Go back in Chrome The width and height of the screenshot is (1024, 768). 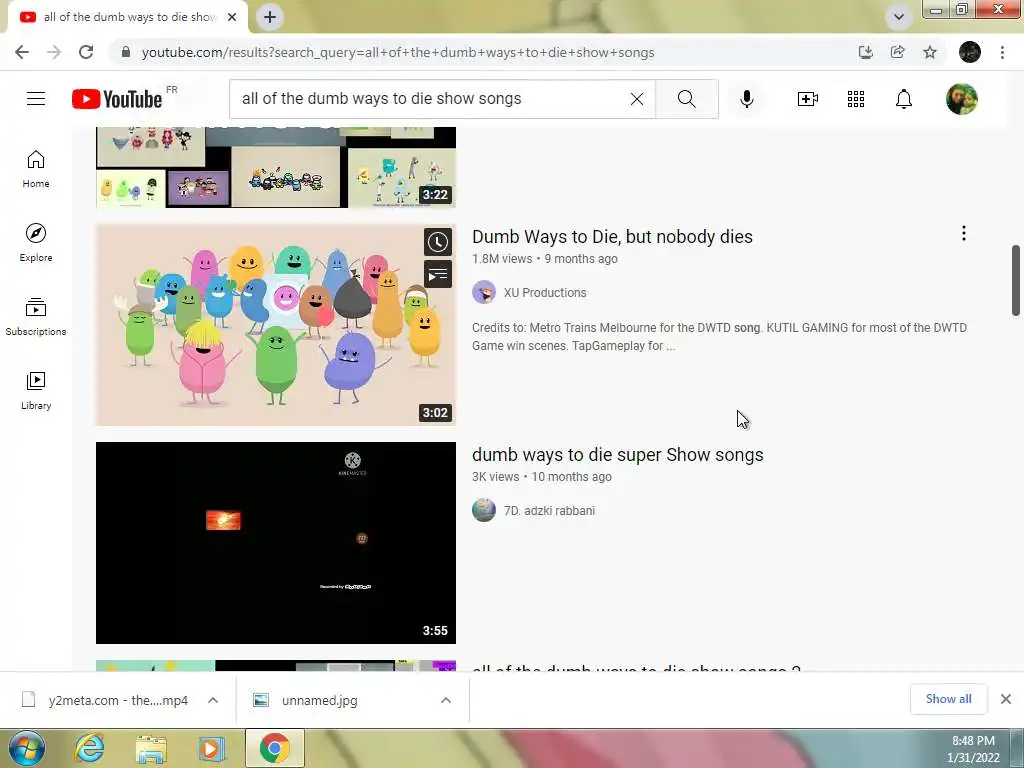22,52
